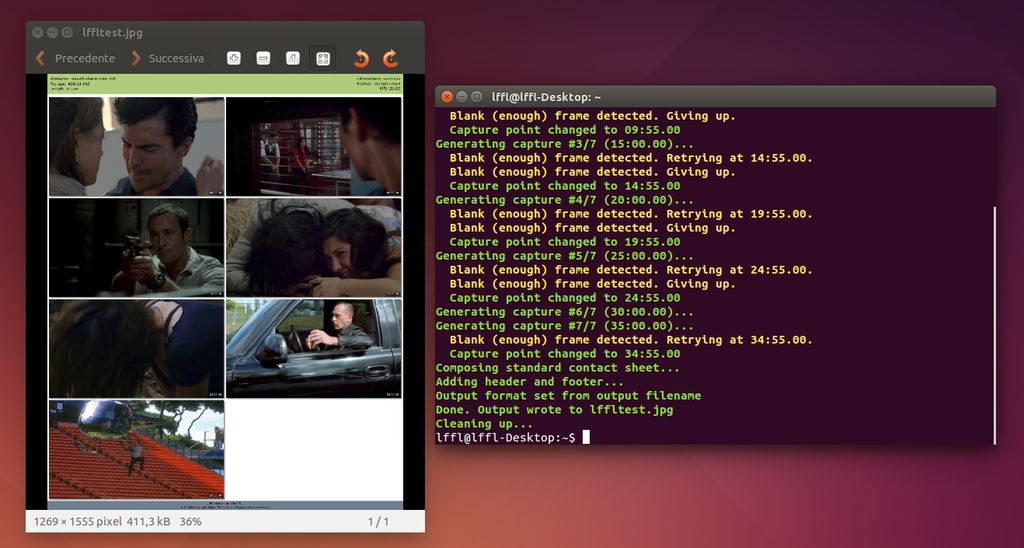
Task: Click the orange stadium seats frame
Action: pos(136,450)
